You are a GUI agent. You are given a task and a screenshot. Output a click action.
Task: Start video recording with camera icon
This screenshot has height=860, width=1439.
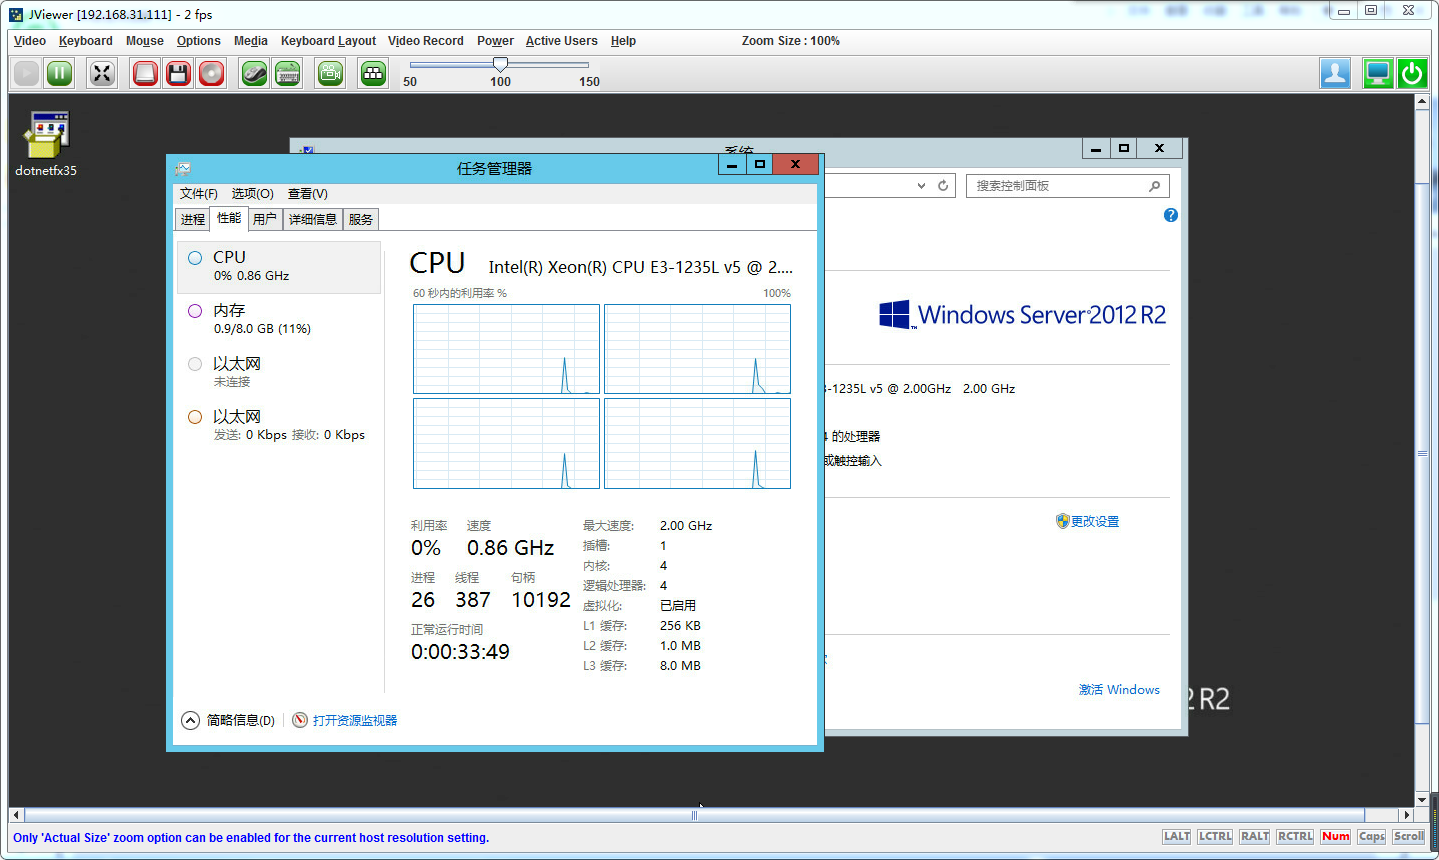[330, 73]
